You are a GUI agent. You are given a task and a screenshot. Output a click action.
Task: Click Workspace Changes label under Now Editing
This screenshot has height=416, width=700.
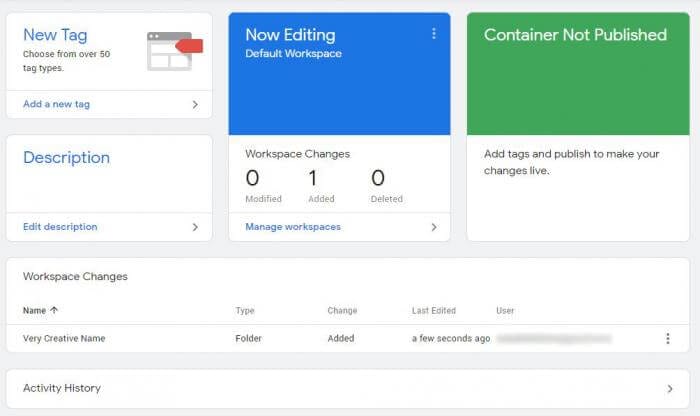point(297,154)
